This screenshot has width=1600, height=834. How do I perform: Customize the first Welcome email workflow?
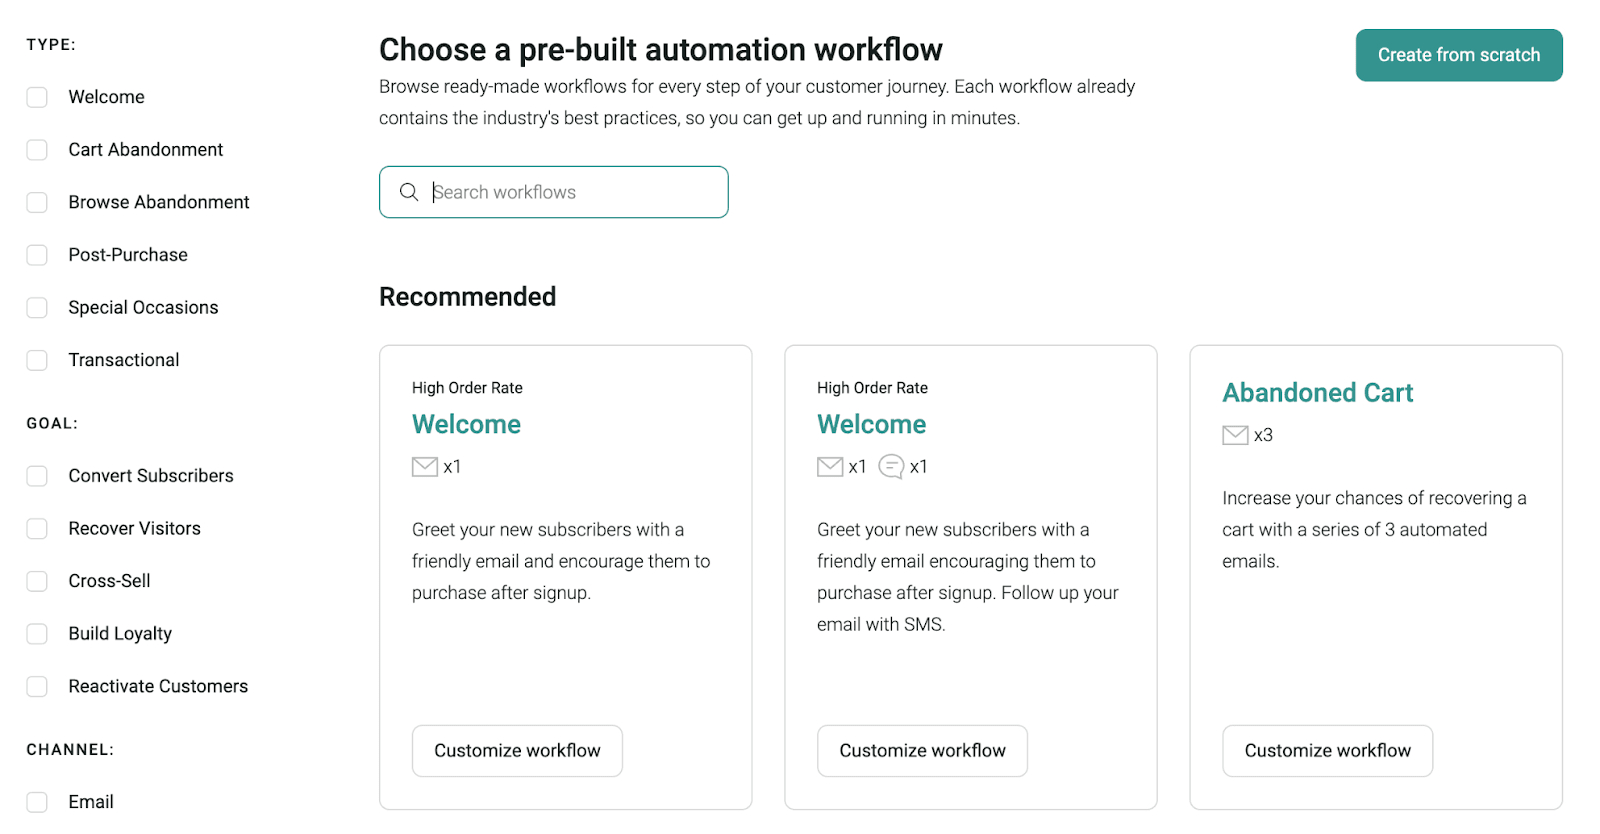pos(517,751)
